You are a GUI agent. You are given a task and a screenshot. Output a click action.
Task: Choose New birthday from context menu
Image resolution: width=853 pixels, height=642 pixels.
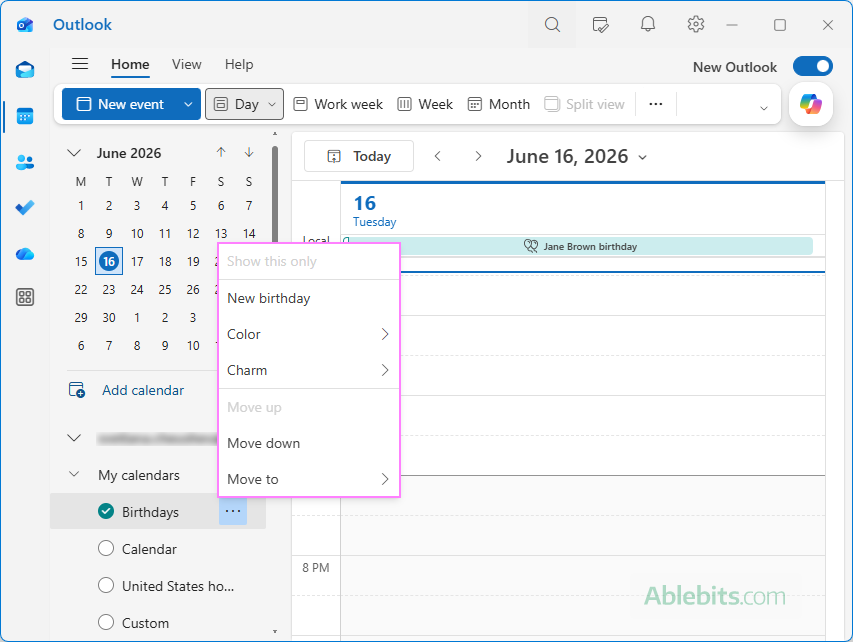(309, 298)
